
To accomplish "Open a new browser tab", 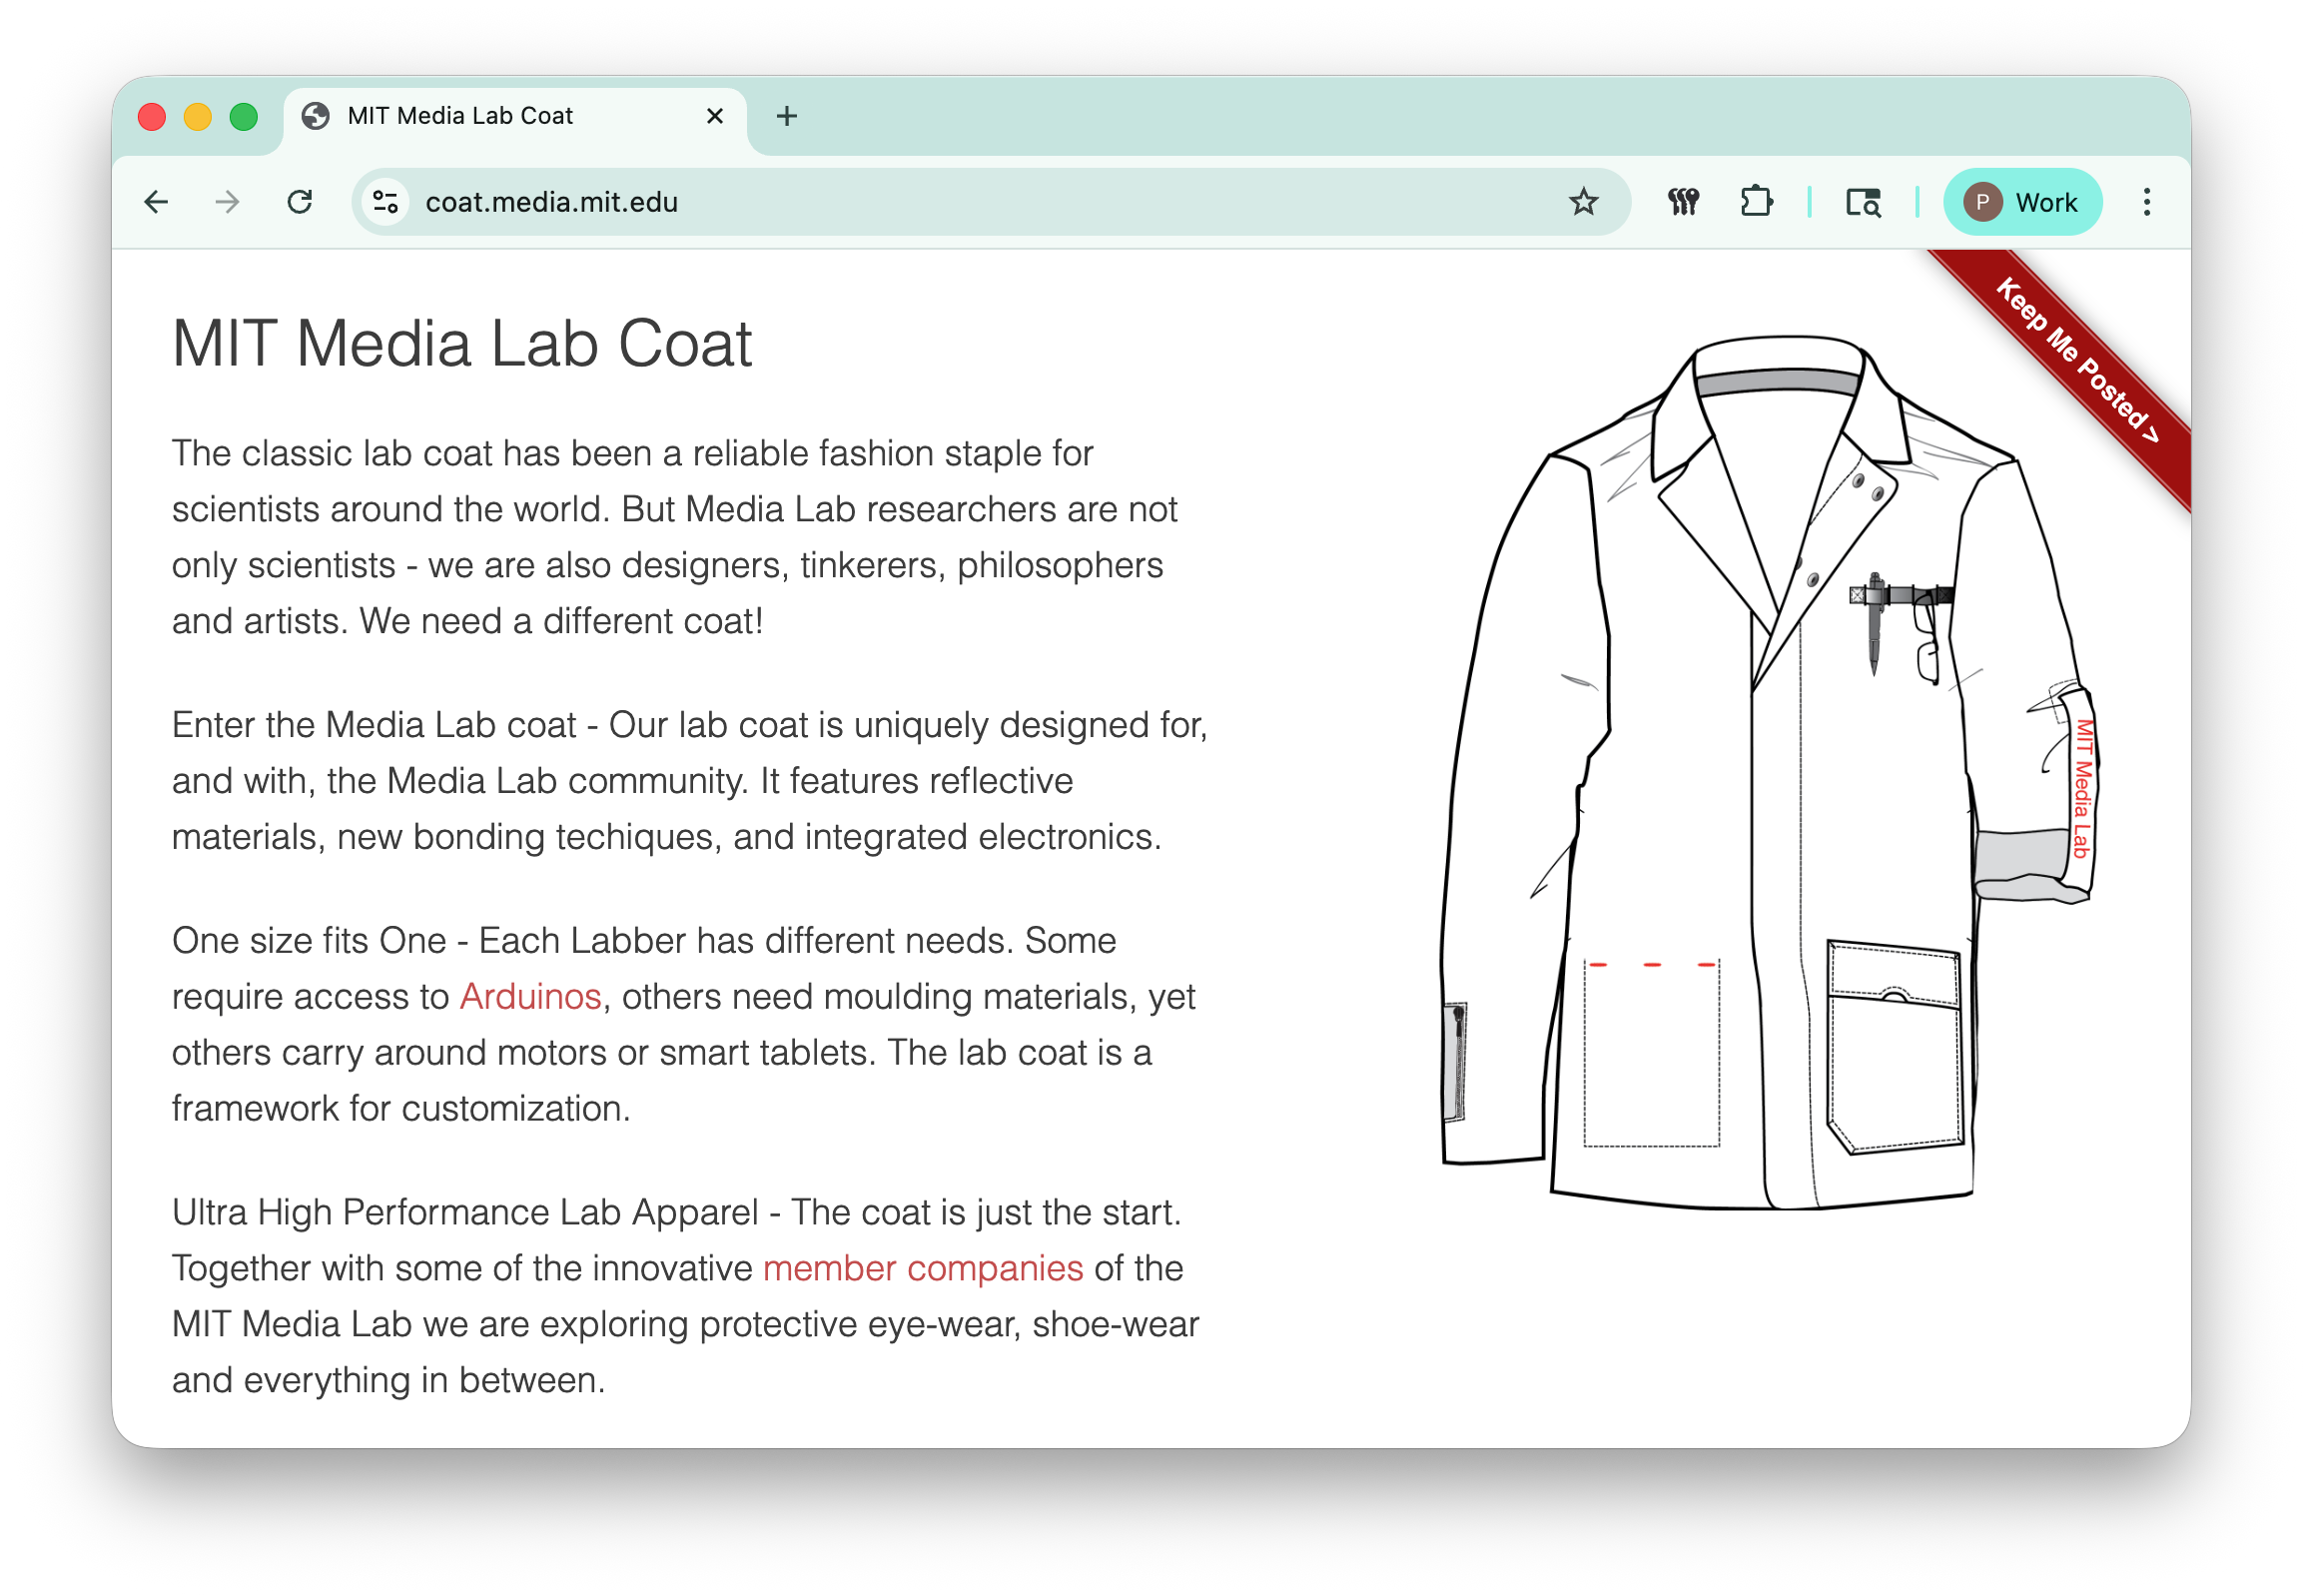I will pyautogui.click(x=786, y=115).
